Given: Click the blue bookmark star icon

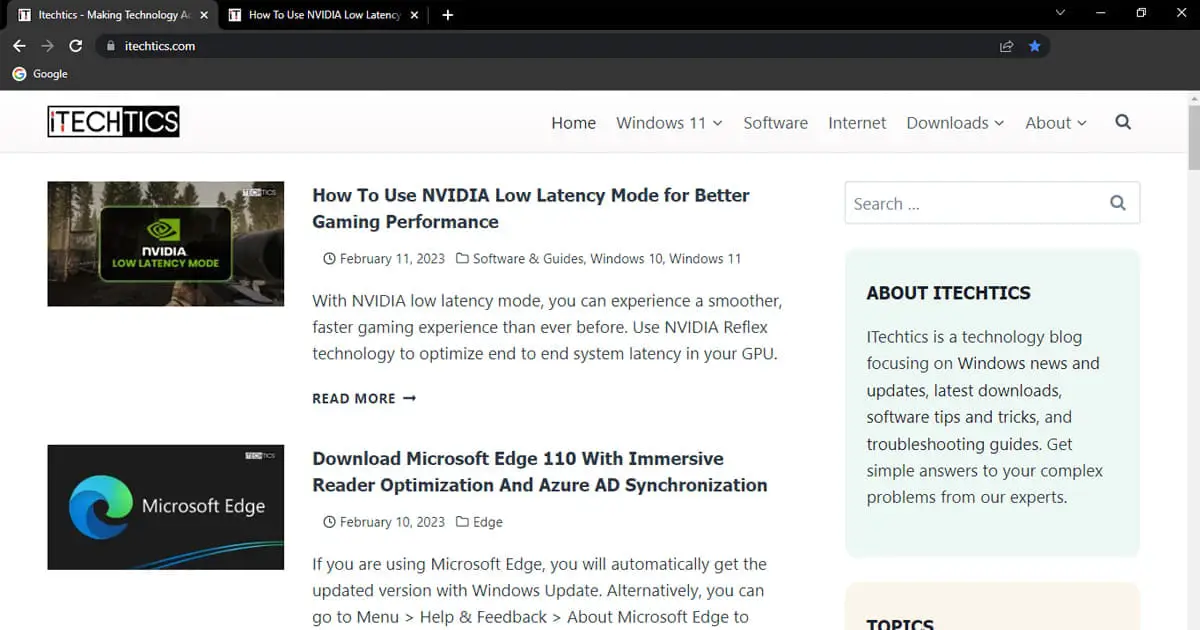Looking at the screenshot, I should pyautogui.click(x=1035, y=46).
